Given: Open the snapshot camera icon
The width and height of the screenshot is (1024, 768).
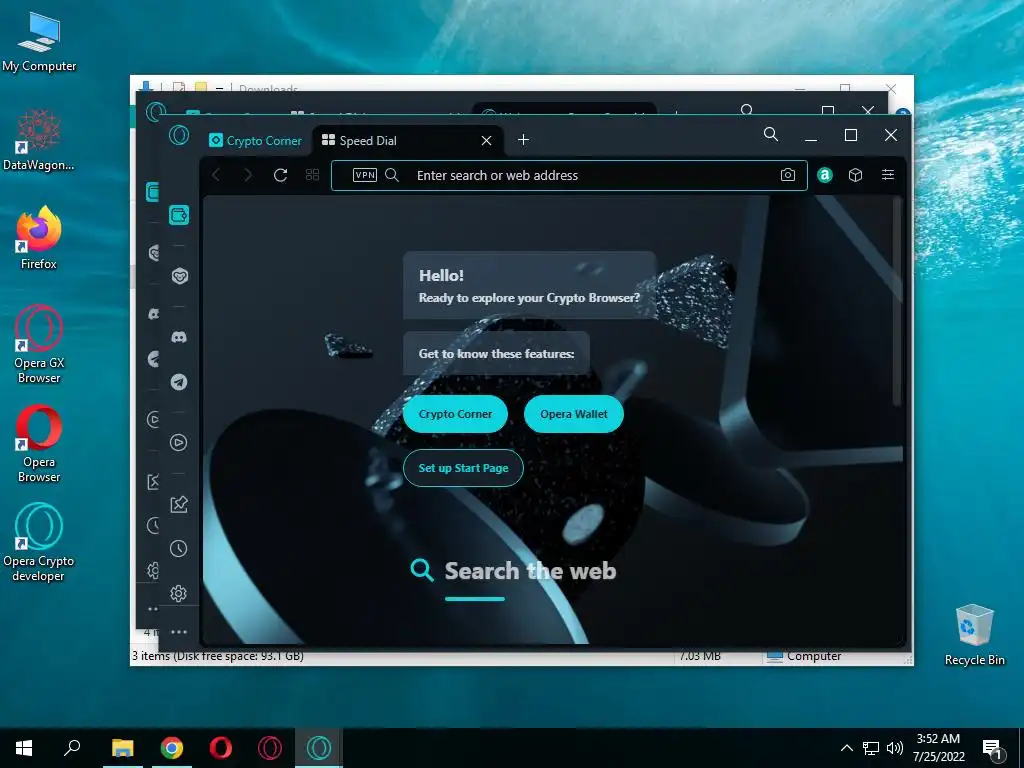Looking at the screenshot, I should [x=788, y=175].
